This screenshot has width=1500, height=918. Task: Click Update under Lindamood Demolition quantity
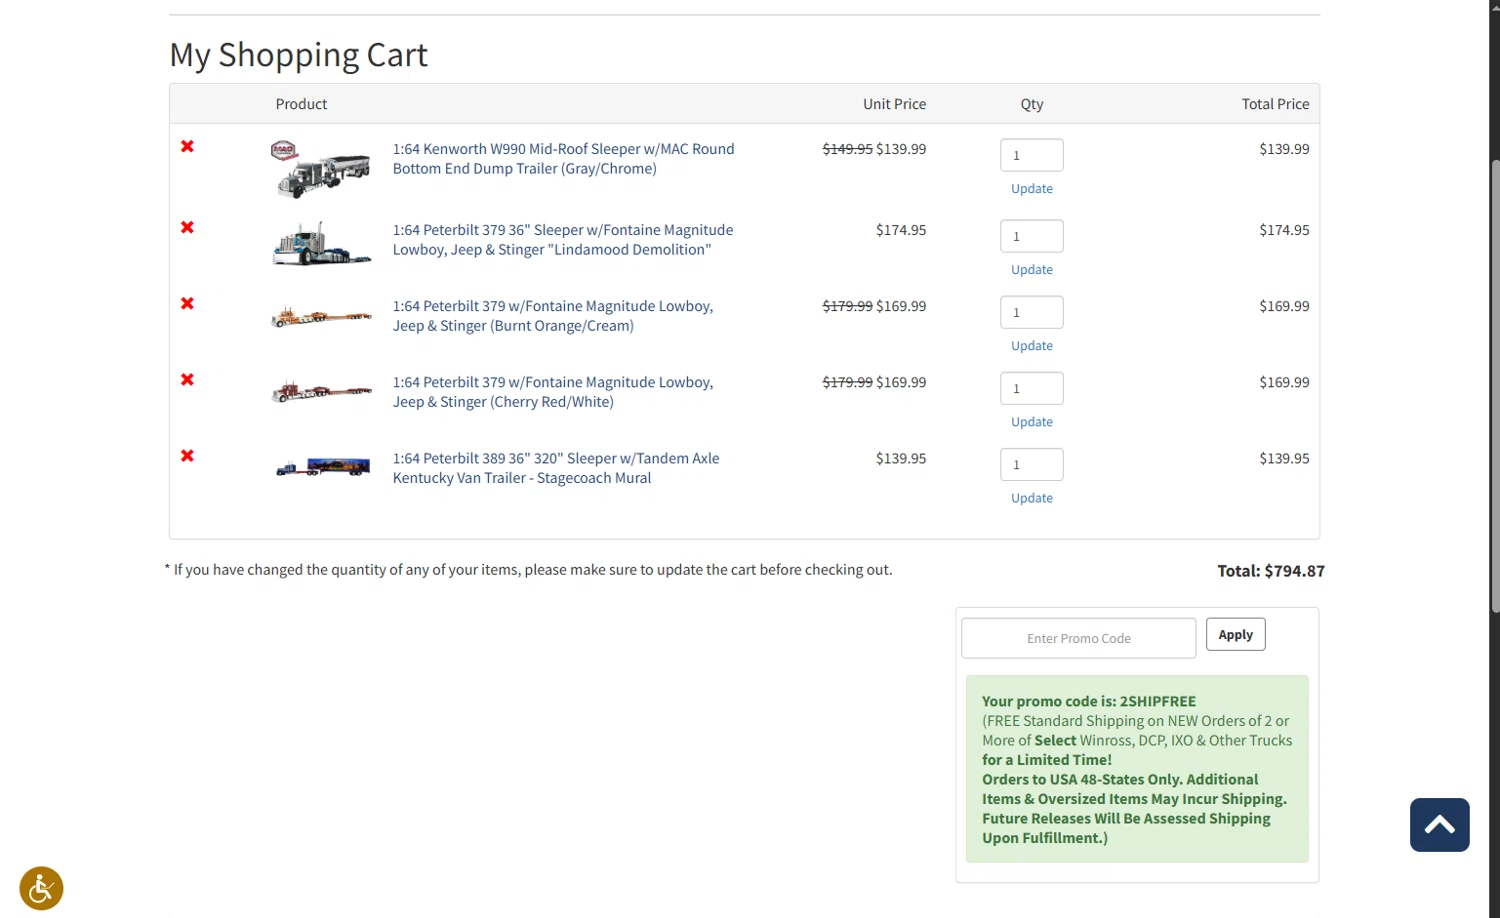point(1032,269)
